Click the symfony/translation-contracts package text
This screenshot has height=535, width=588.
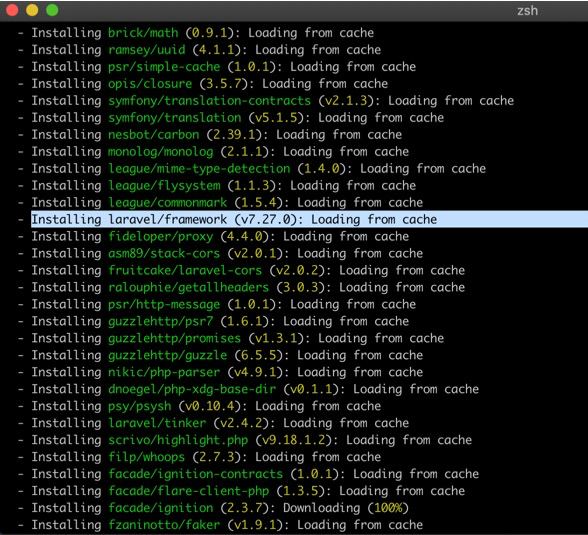pos(209,101)
